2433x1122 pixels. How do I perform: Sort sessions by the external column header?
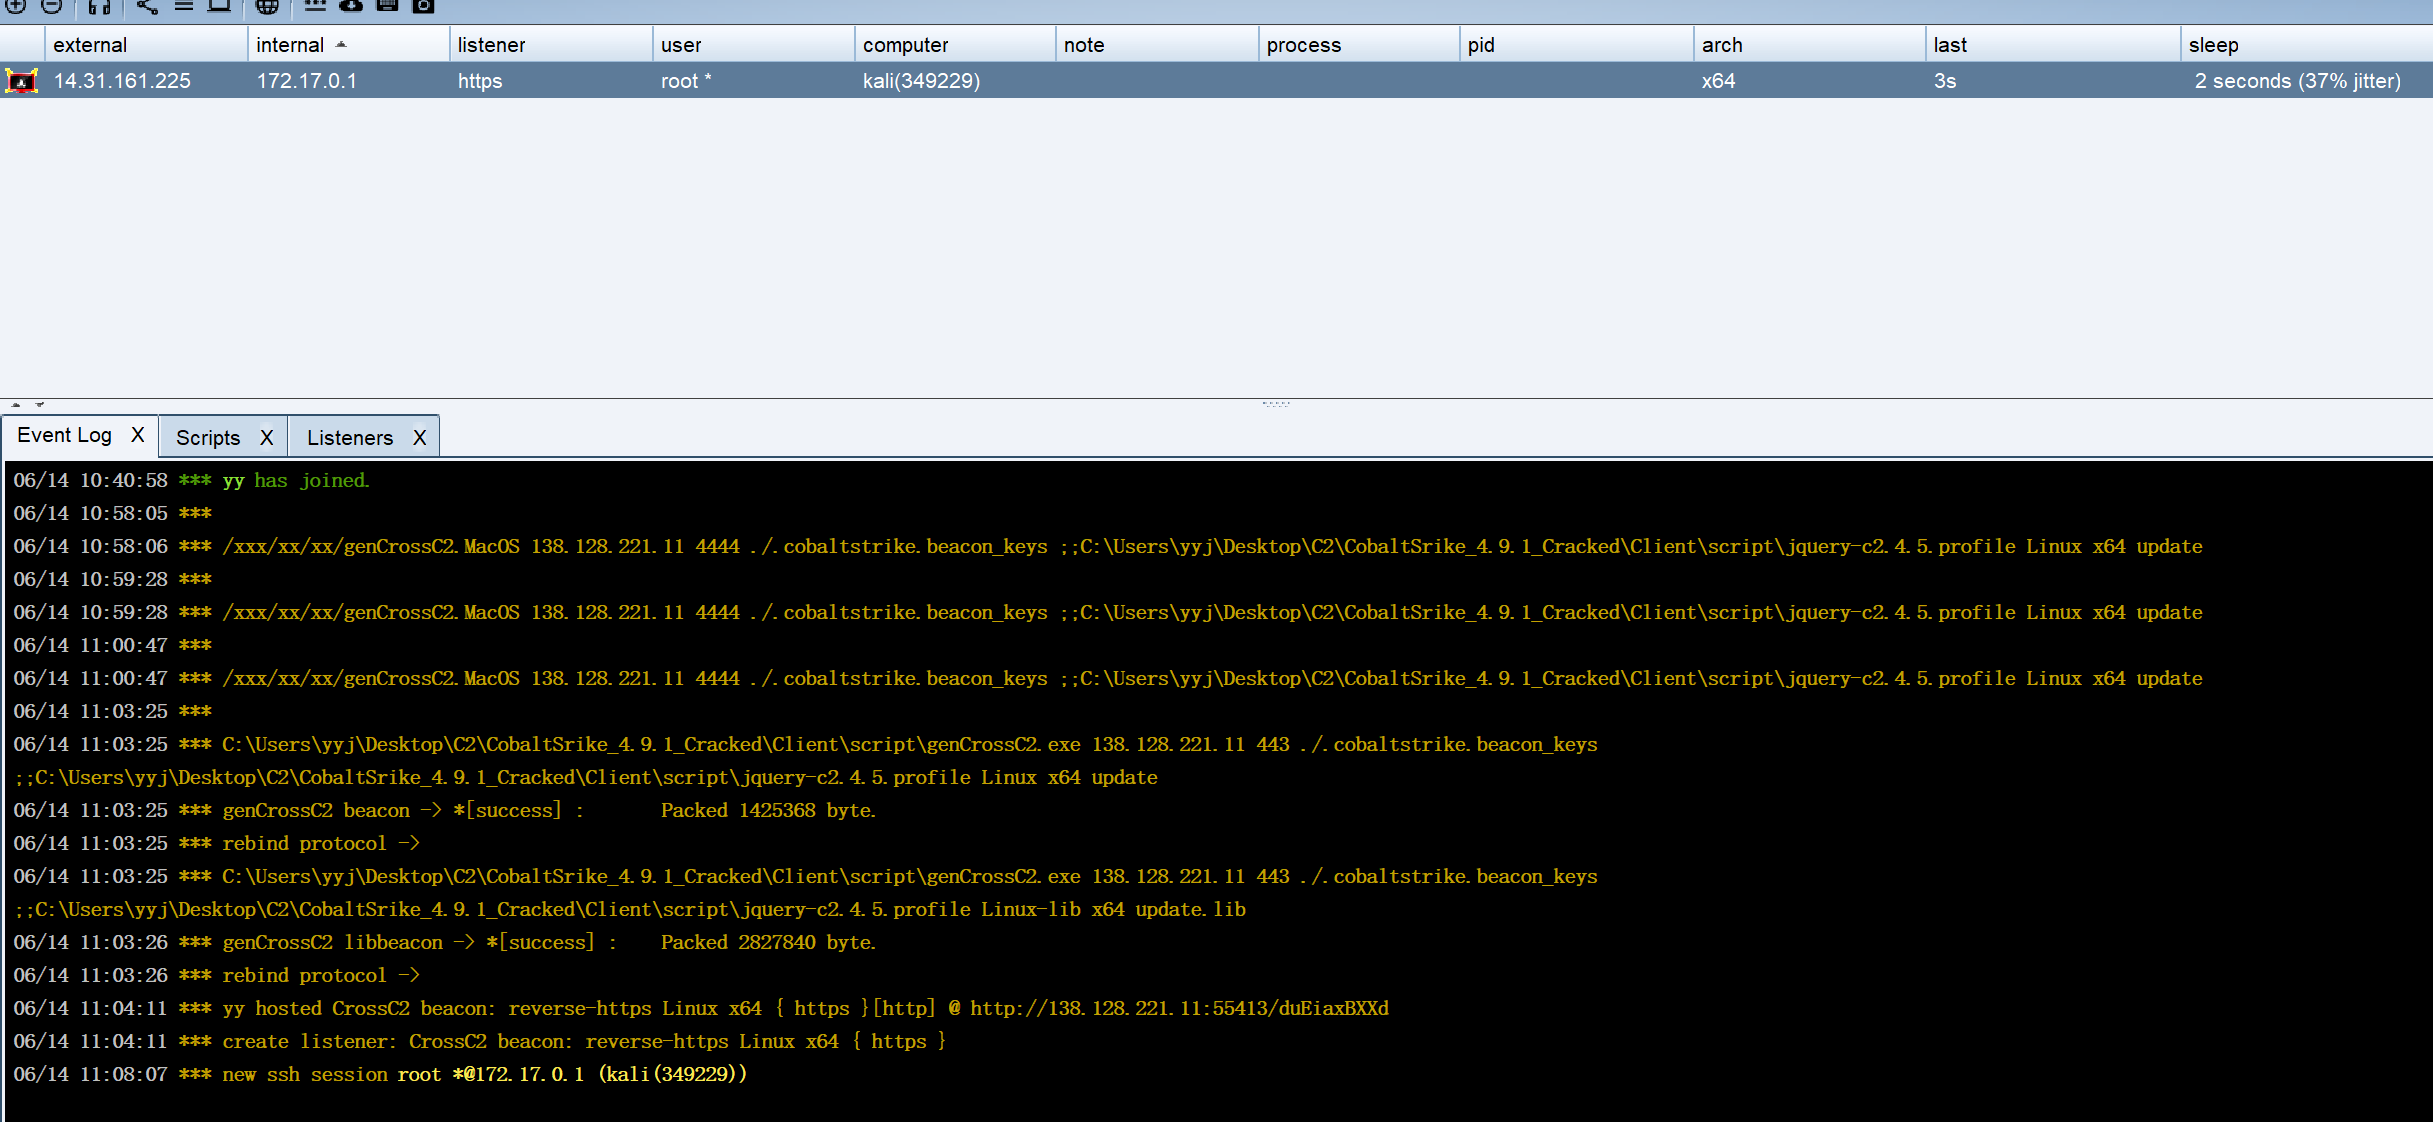[x=146, y=45]
